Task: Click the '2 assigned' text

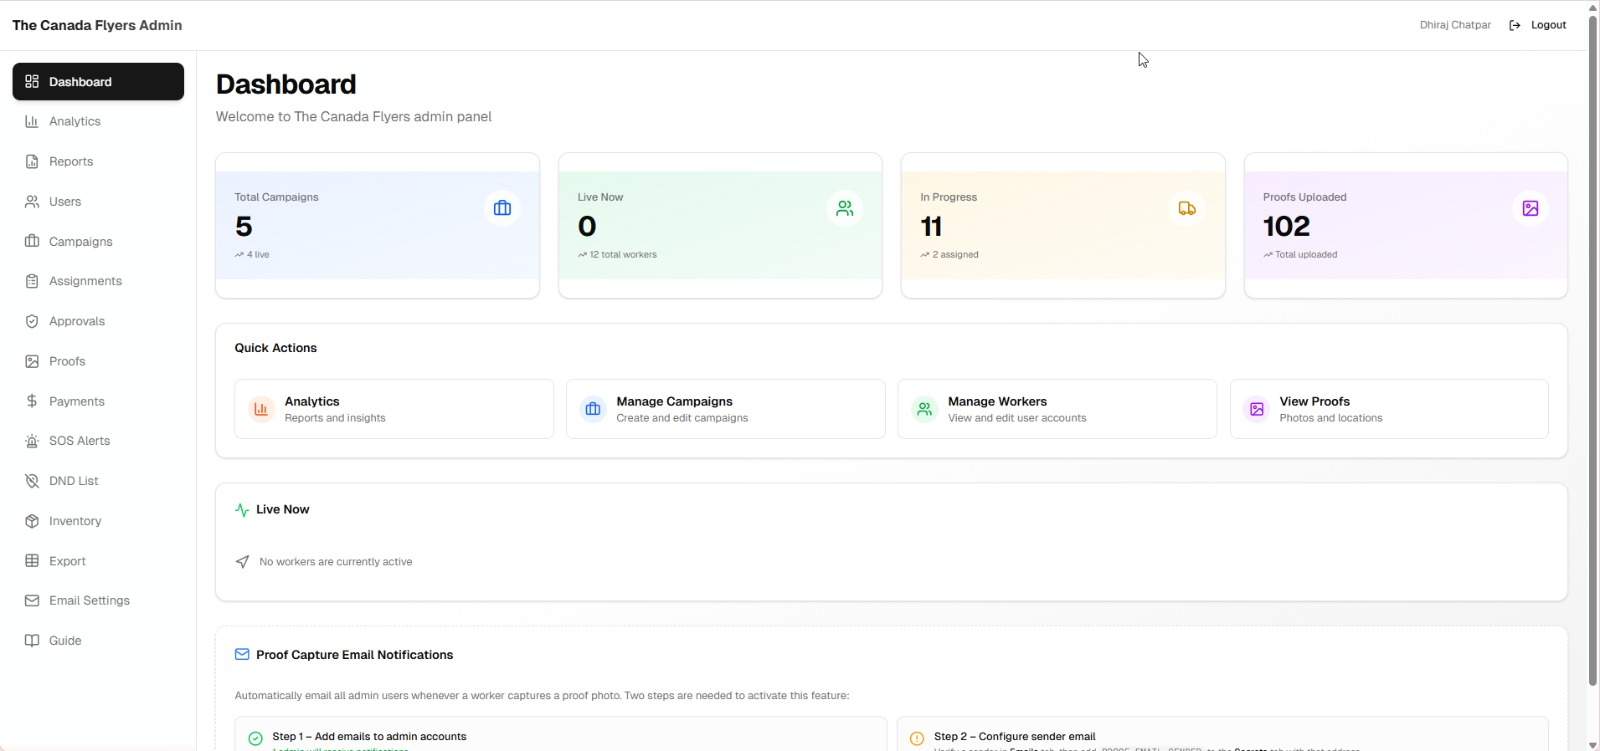Action: pos(955,255)
